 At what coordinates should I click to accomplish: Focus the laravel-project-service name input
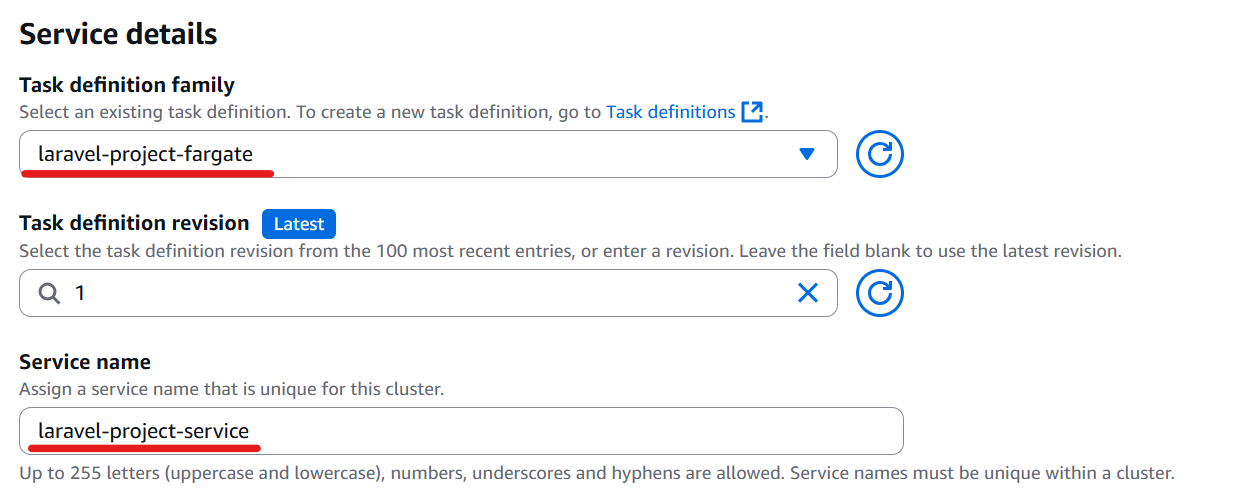(x=461, y=431)
